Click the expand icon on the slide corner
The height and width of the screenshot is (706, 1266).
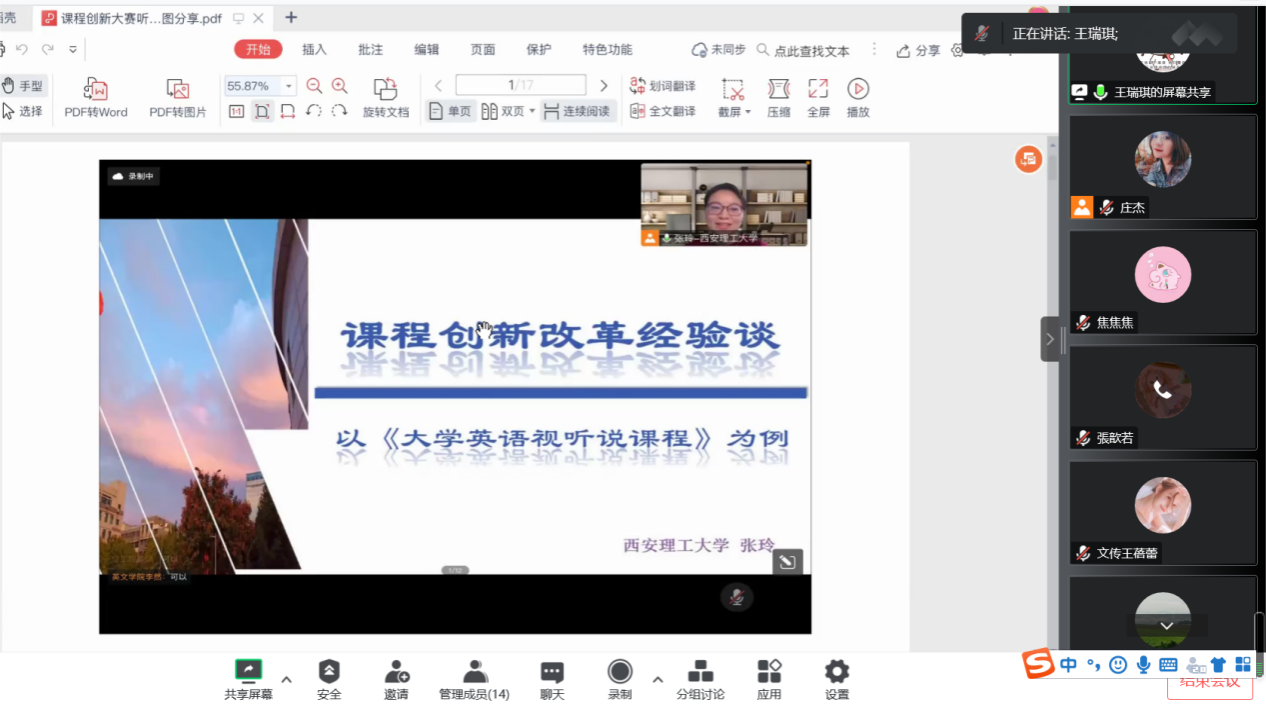[x=787, y=562]
